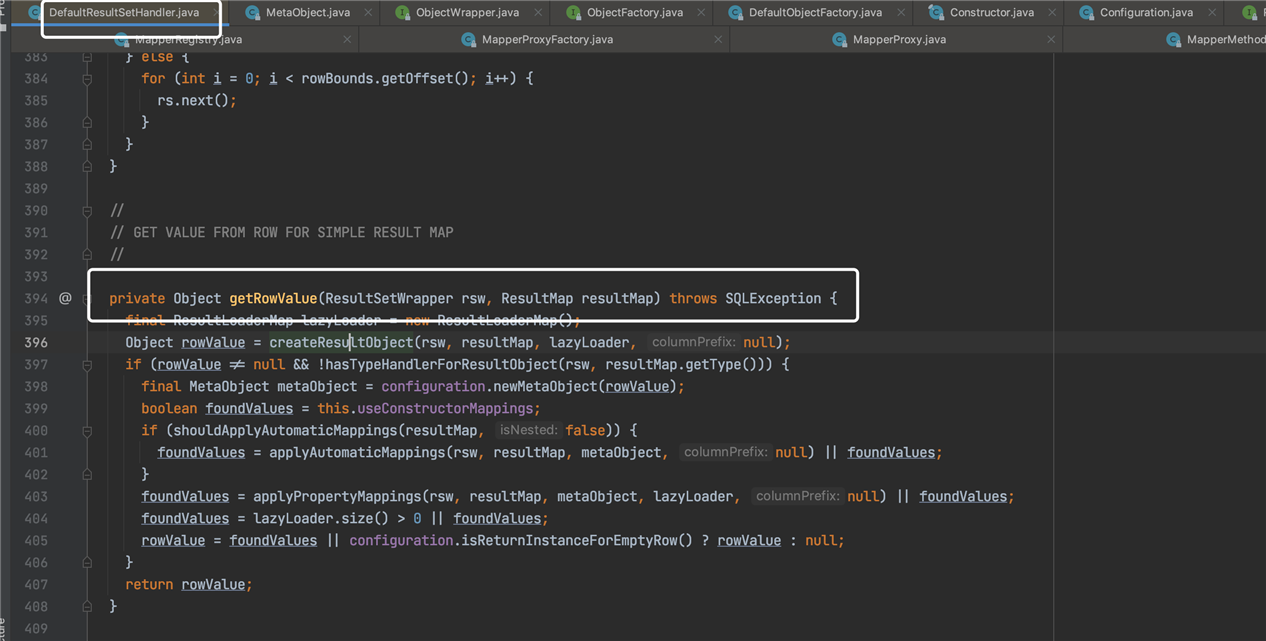This screenshot has height=641, width=1266.
Task: Close the ObjectFactory.java tab
Action: pos(699,12)
